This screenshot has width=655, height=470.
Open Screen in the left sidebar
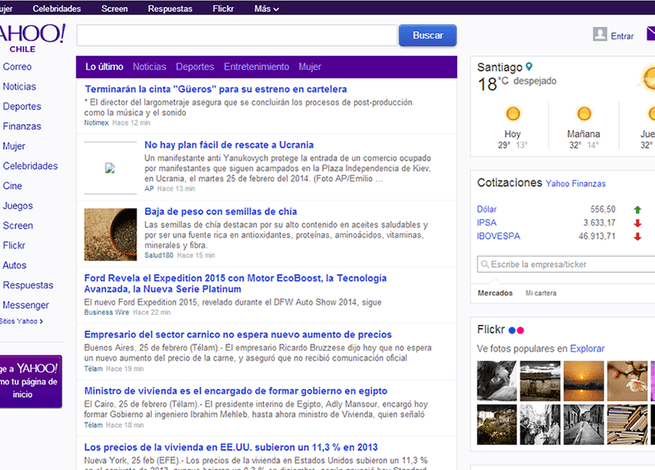tap(18, 226)
